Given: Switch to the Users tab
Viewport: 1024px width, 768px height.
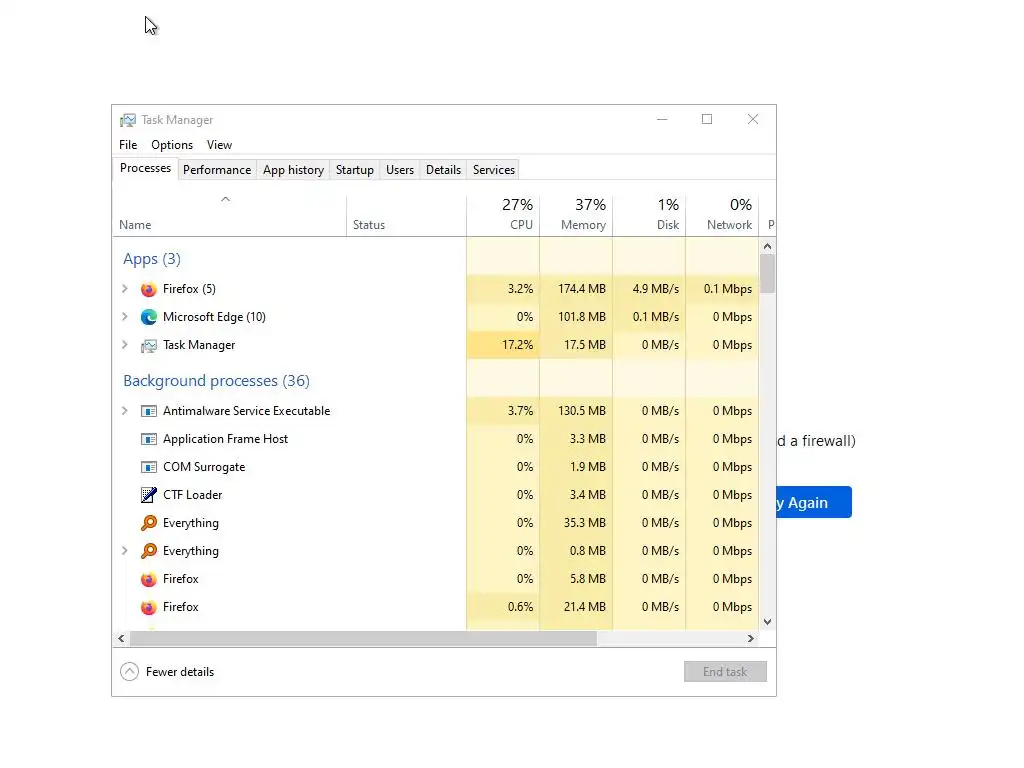Looking at the screenshot, I should pos(400,170).
